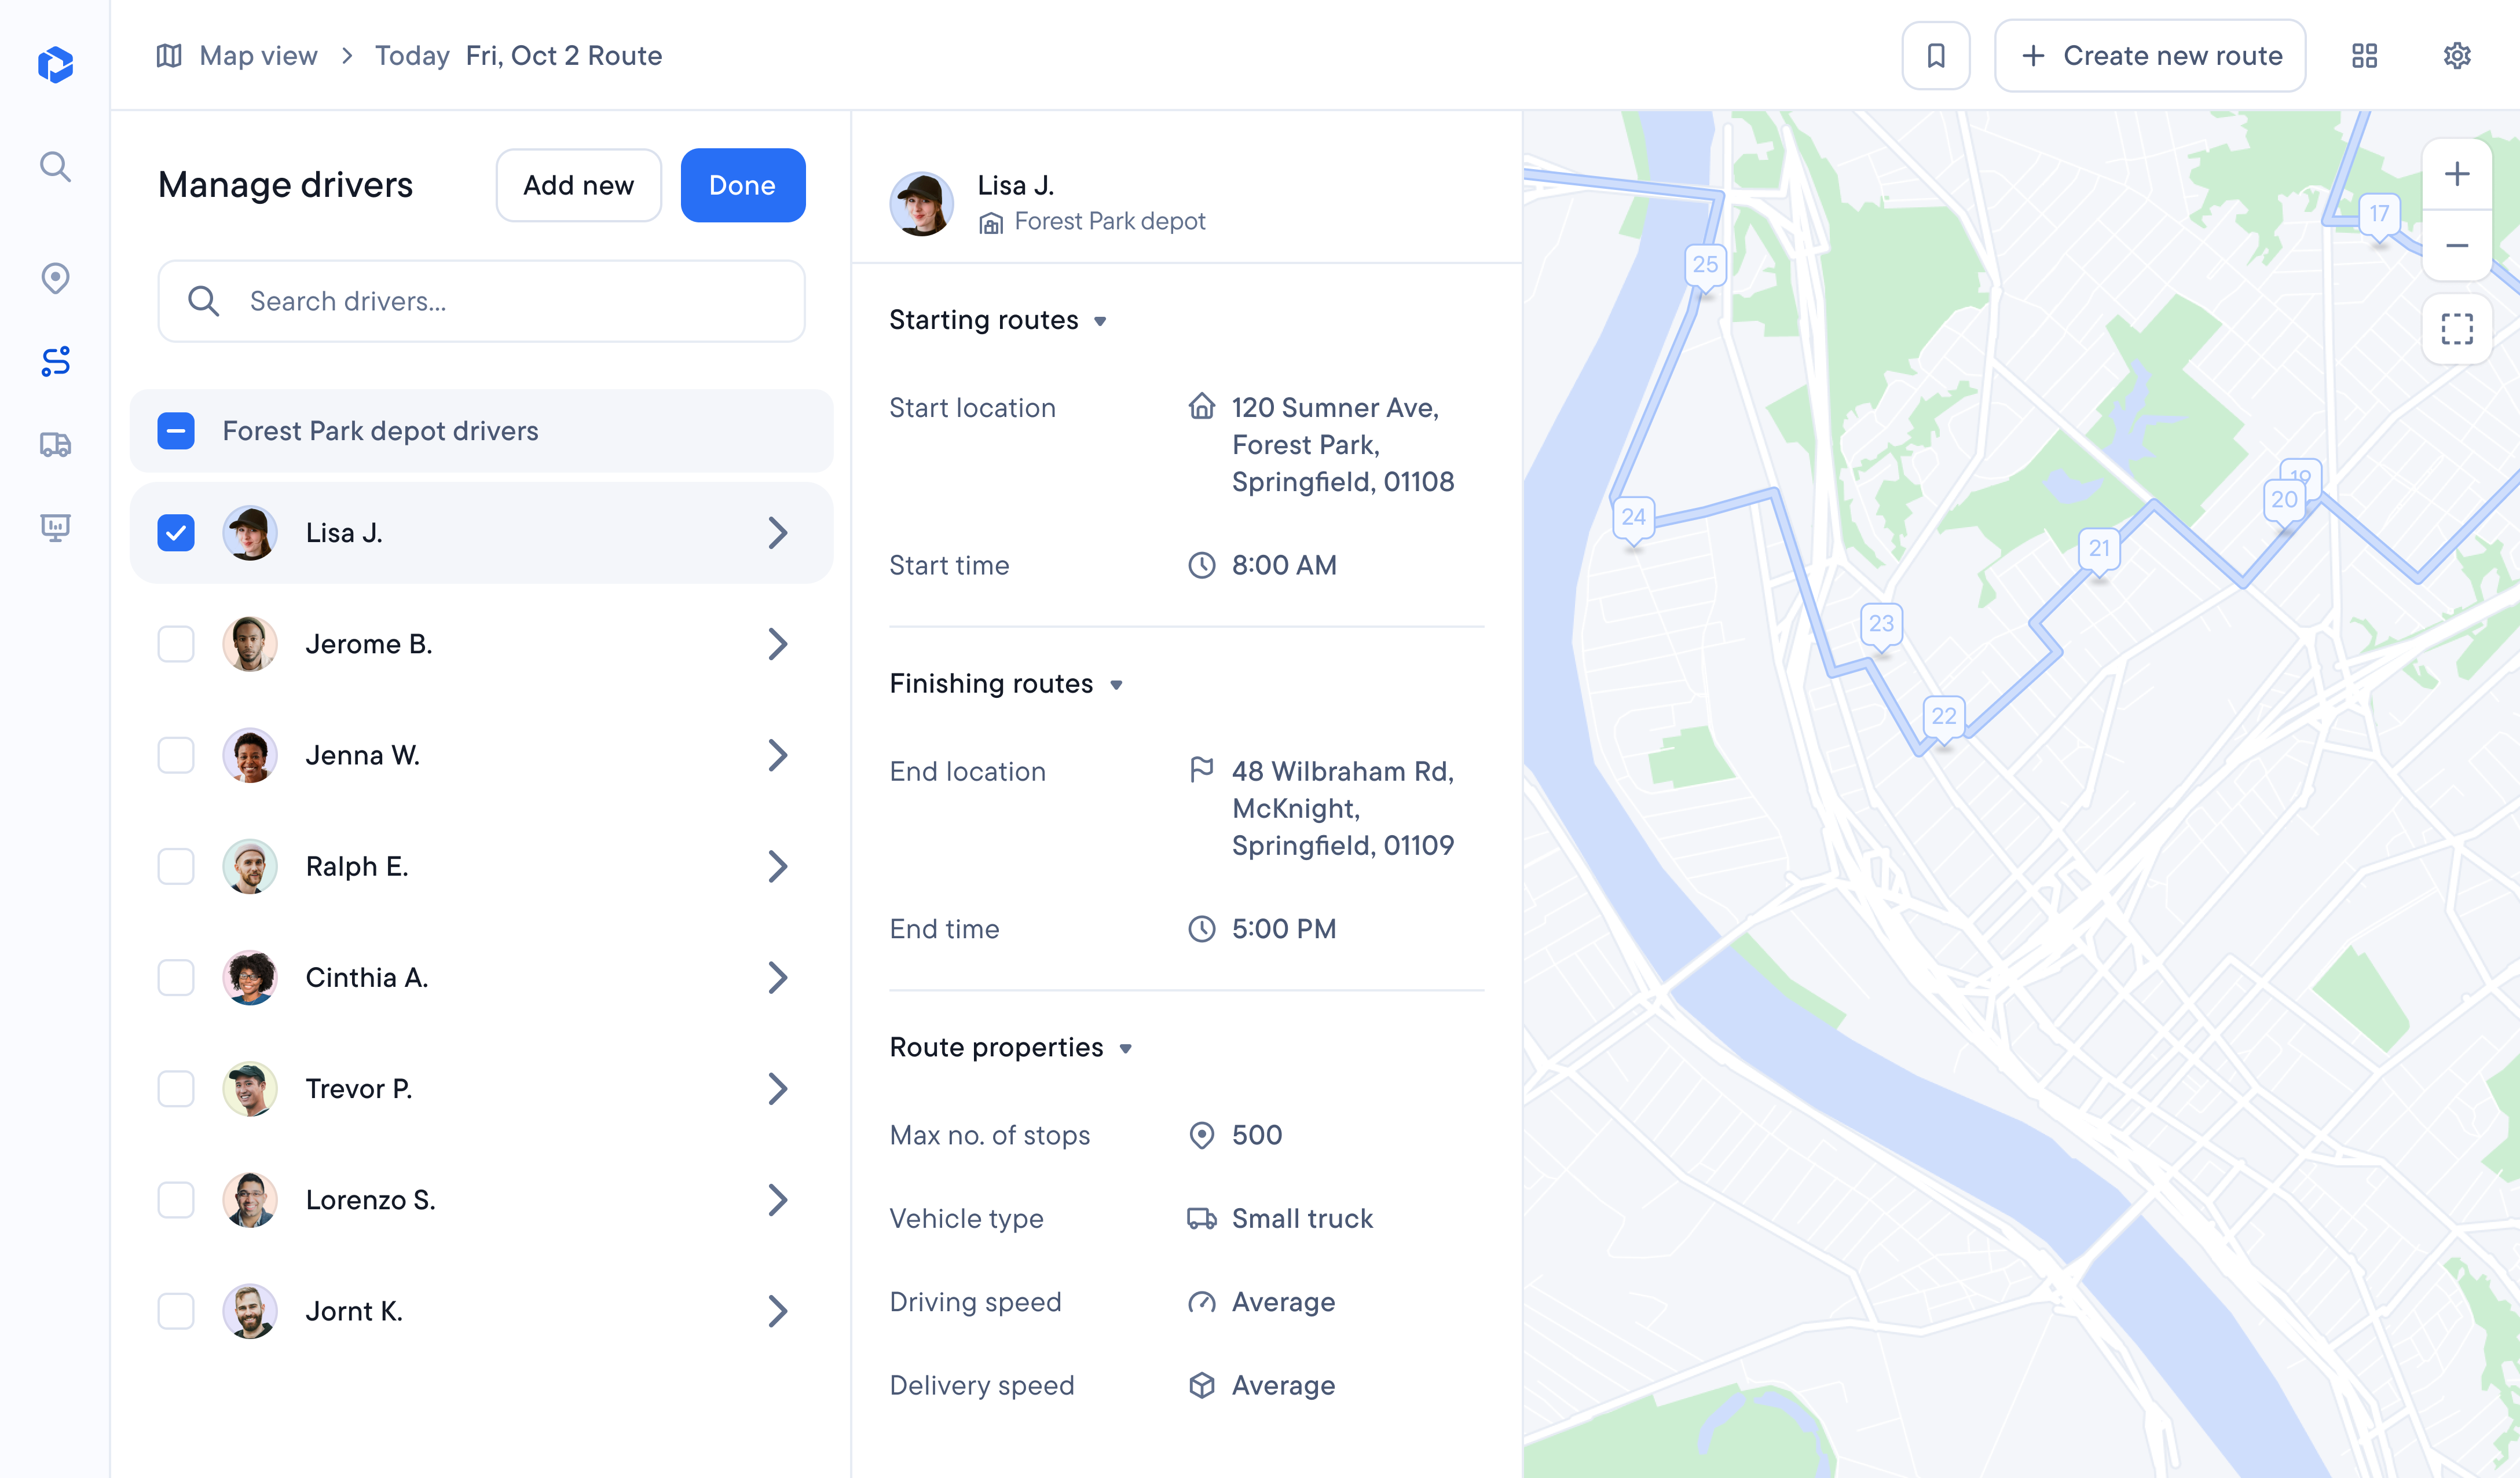Expand Lorenzo S. details chevron
This screenshot has width=2520, height=1478.
click(778, 1200)
